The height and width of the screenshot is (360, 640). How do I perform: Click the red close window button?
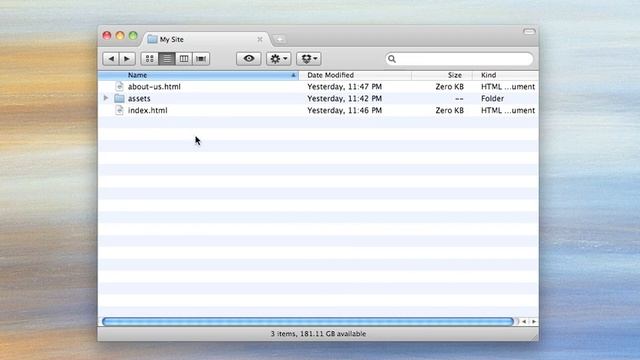[107, 36]
